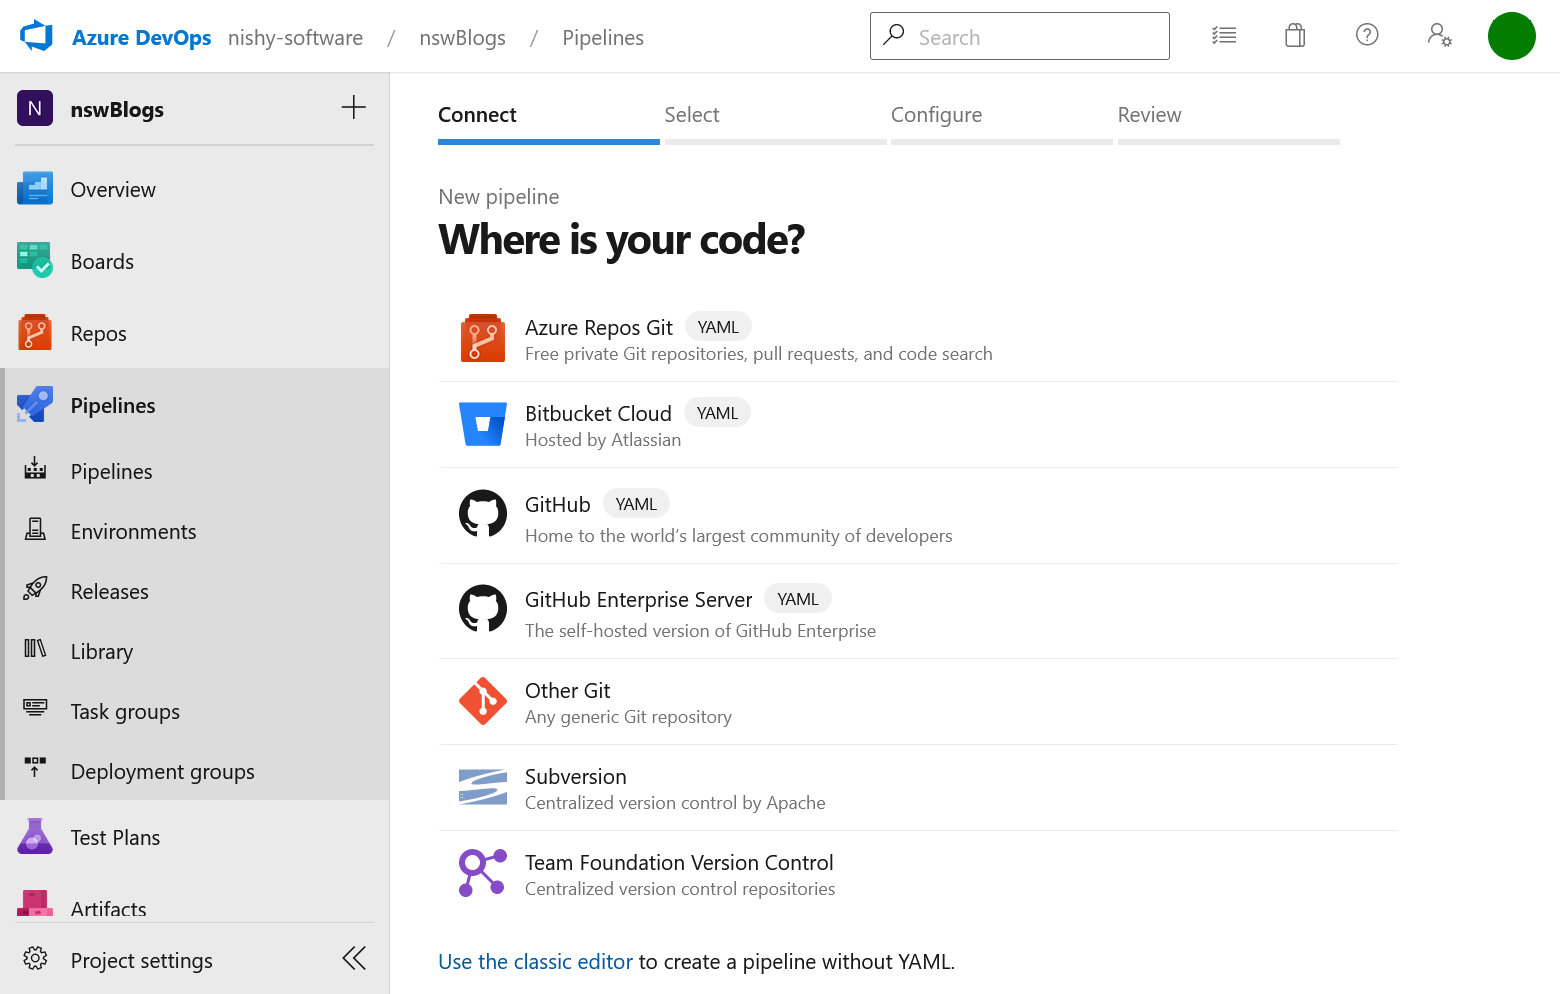This screenshot has width=1560, height=994.
Task: Open Project settings via gear icon
Action: coord(141,960)
